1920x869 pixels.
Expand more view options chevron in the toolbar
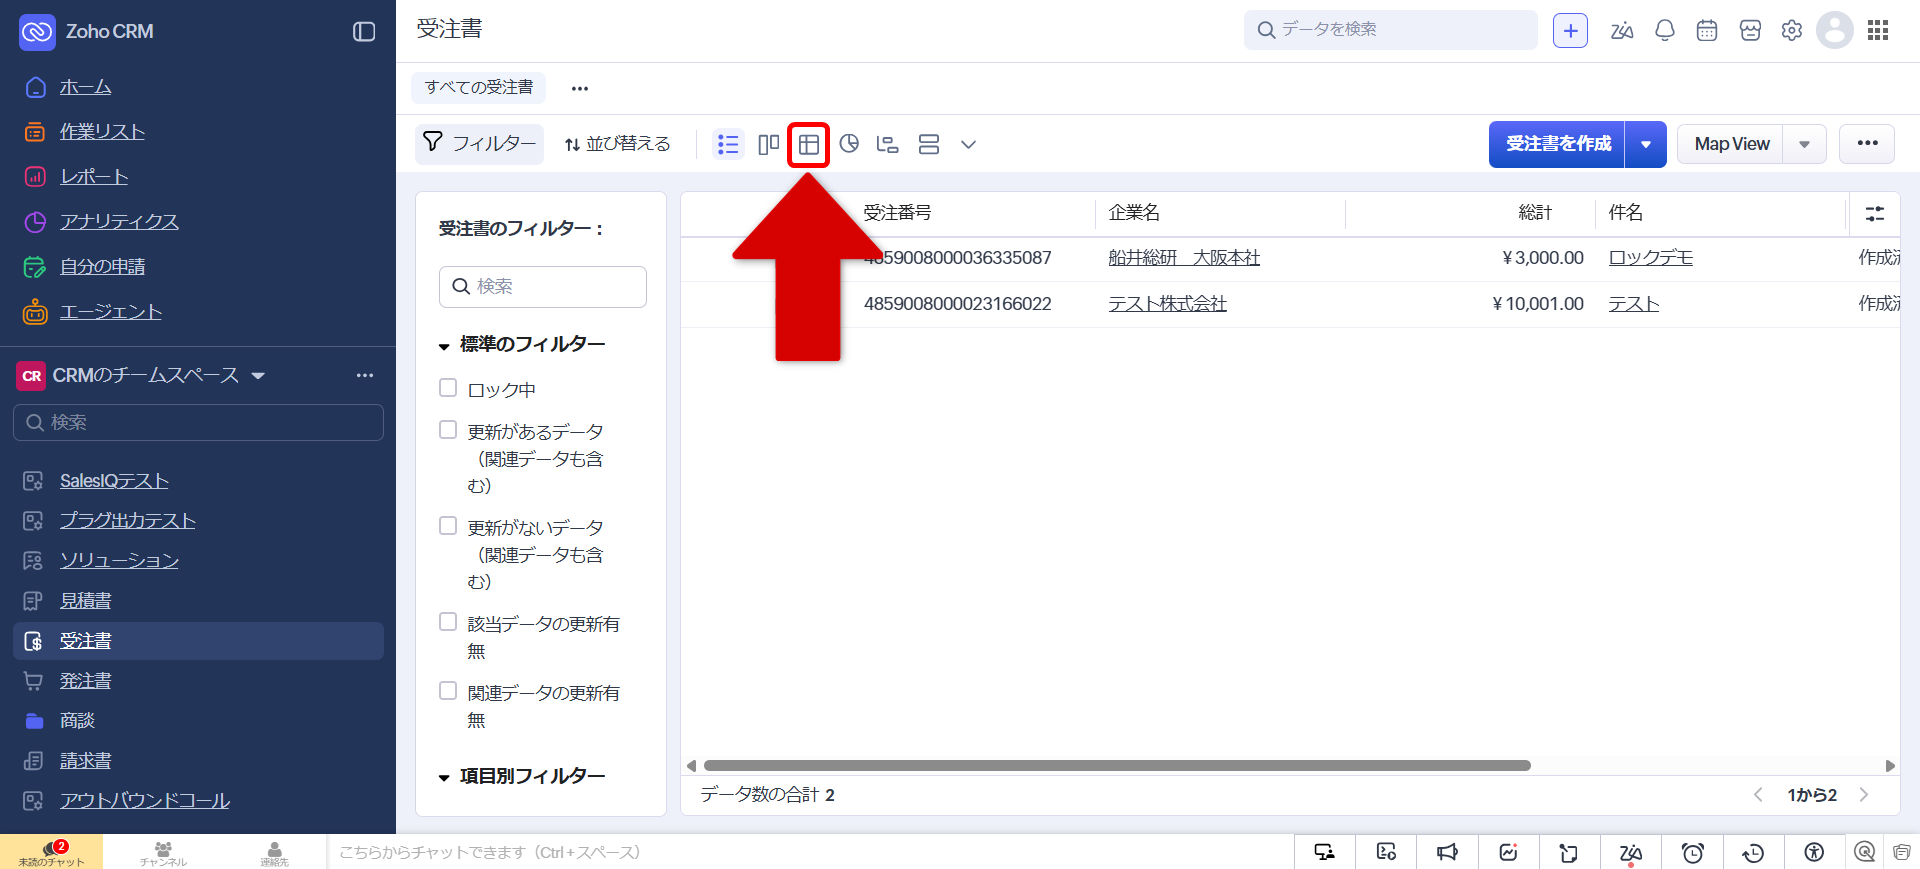coord(968,145)
